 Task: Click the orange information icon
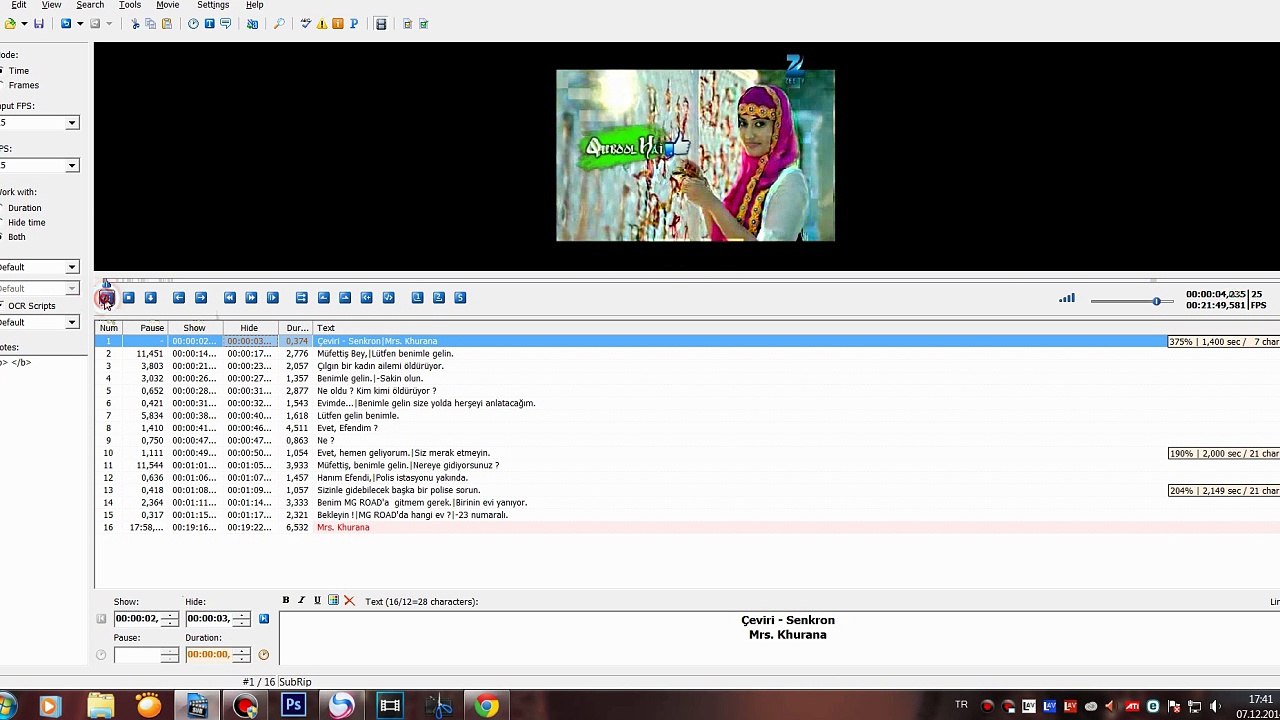coord(338,24)
